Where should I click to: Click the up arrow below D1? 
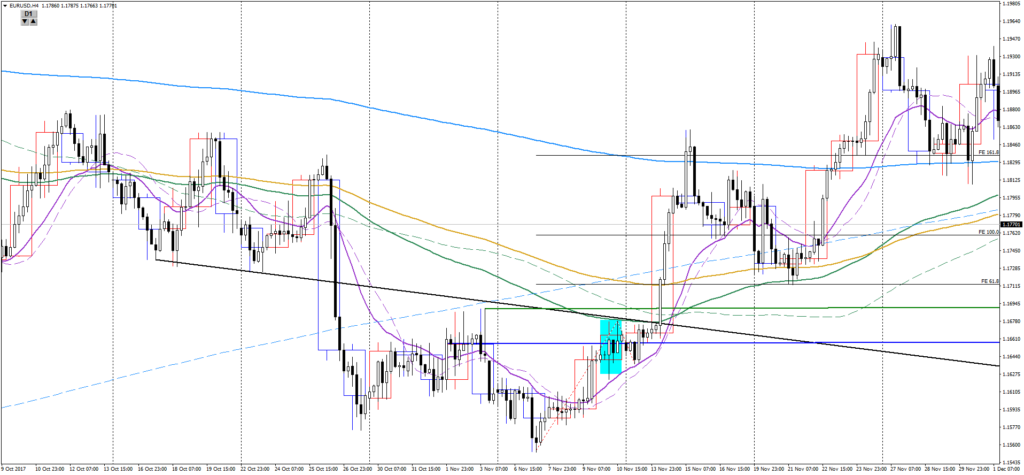click(32, 23)
